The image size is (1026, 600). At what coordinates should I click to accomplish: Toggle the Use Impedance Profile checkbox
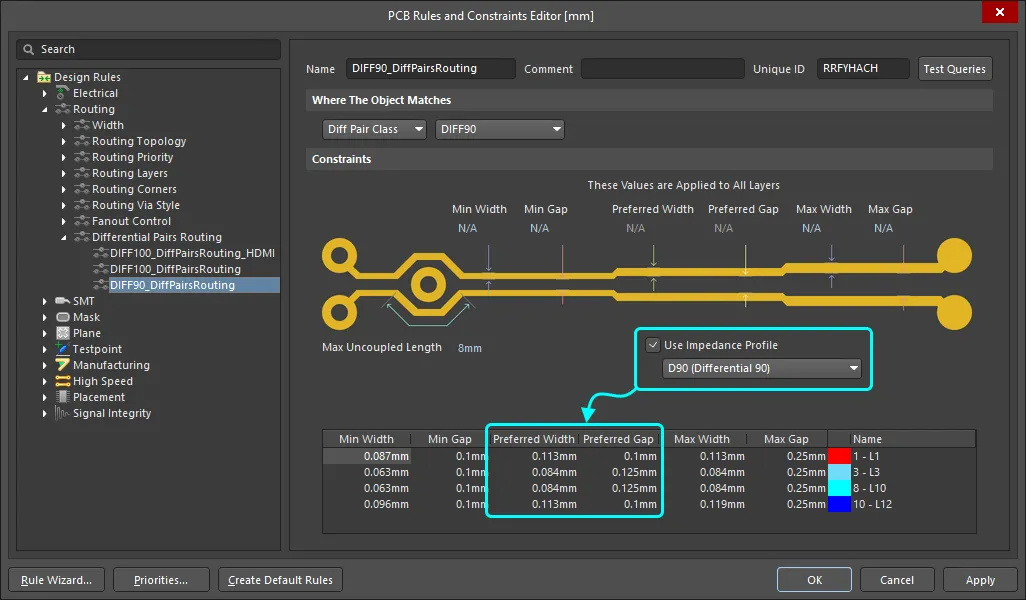tap(653, 345)
